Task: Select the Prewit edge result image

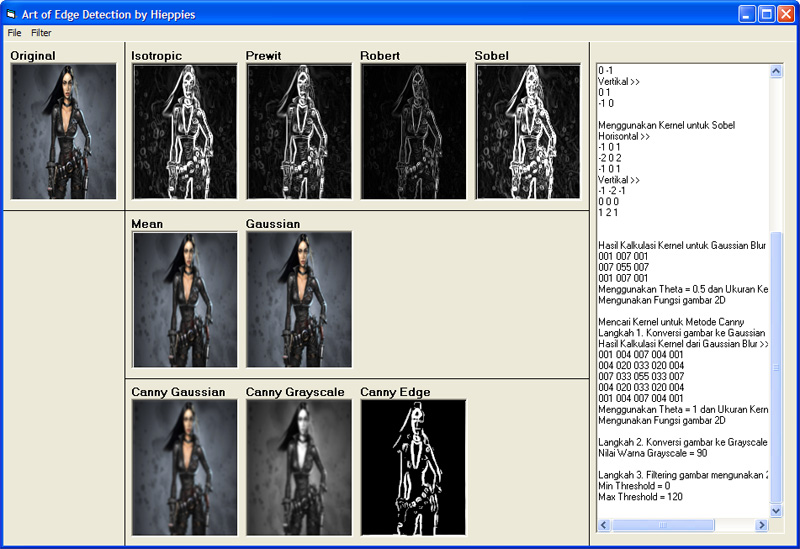Action: tap(299, 131)
